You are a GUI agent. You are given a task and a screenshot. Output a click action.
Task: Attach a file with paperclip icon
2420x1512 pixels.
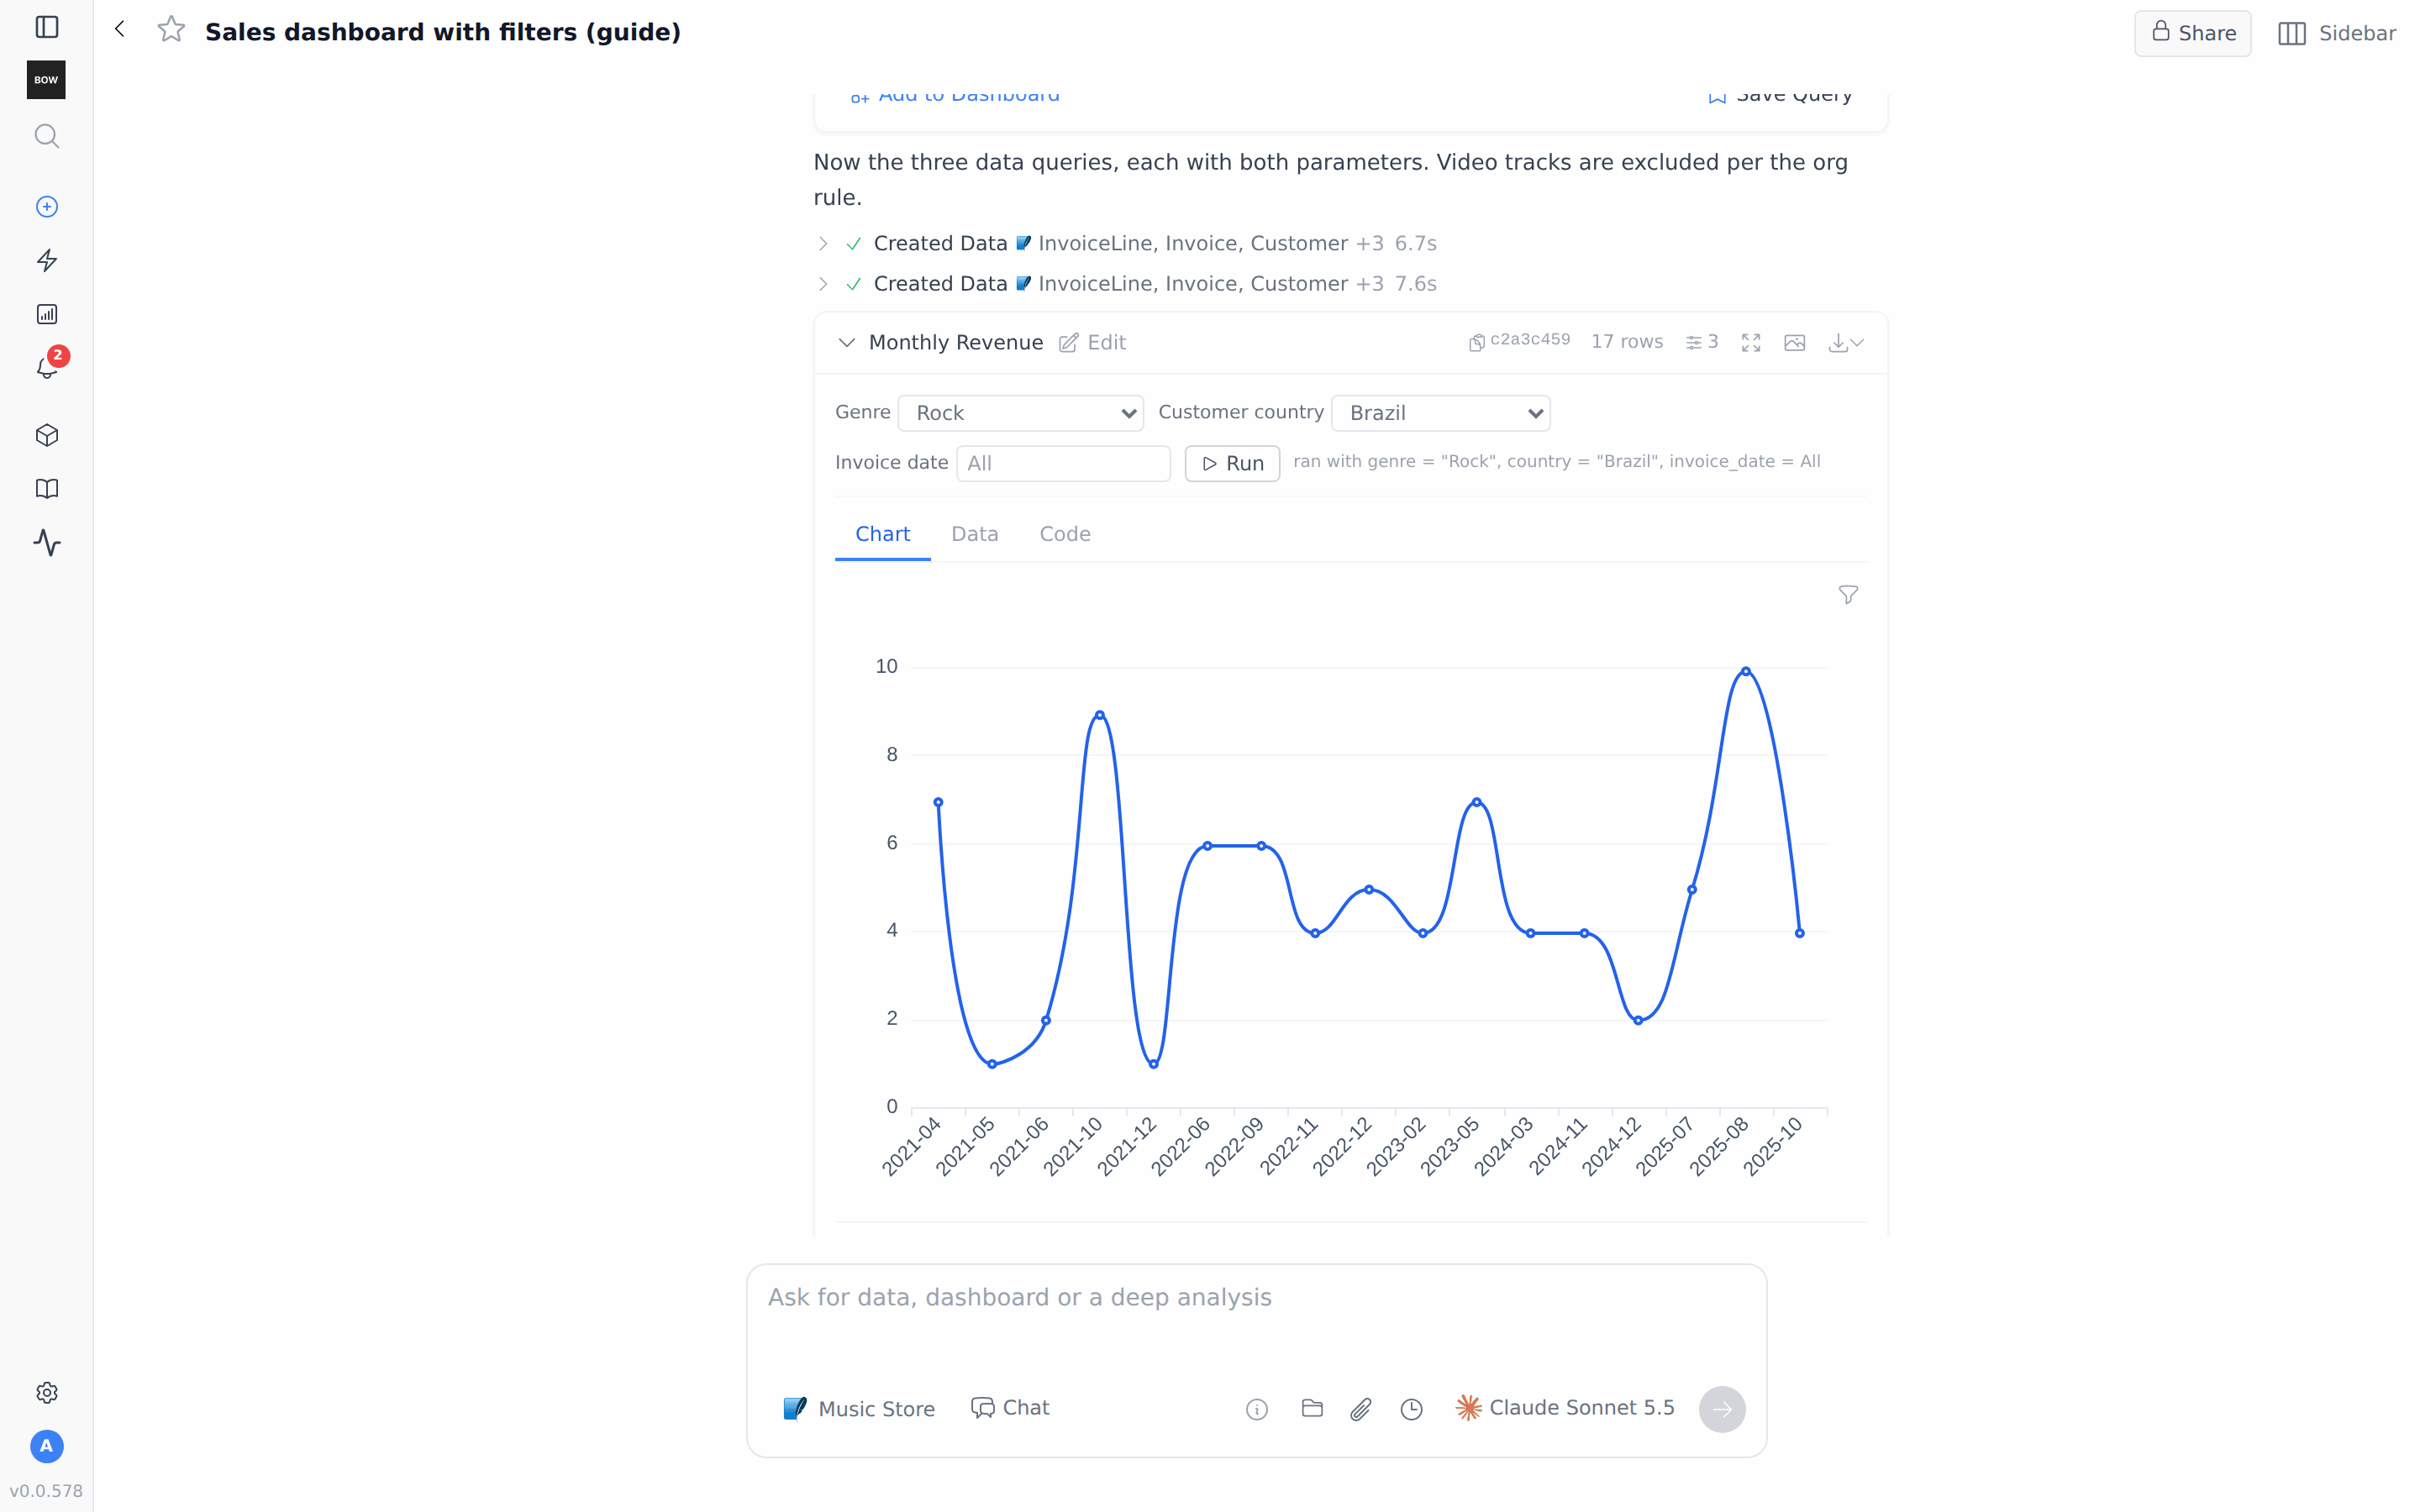[1361, 1409]
